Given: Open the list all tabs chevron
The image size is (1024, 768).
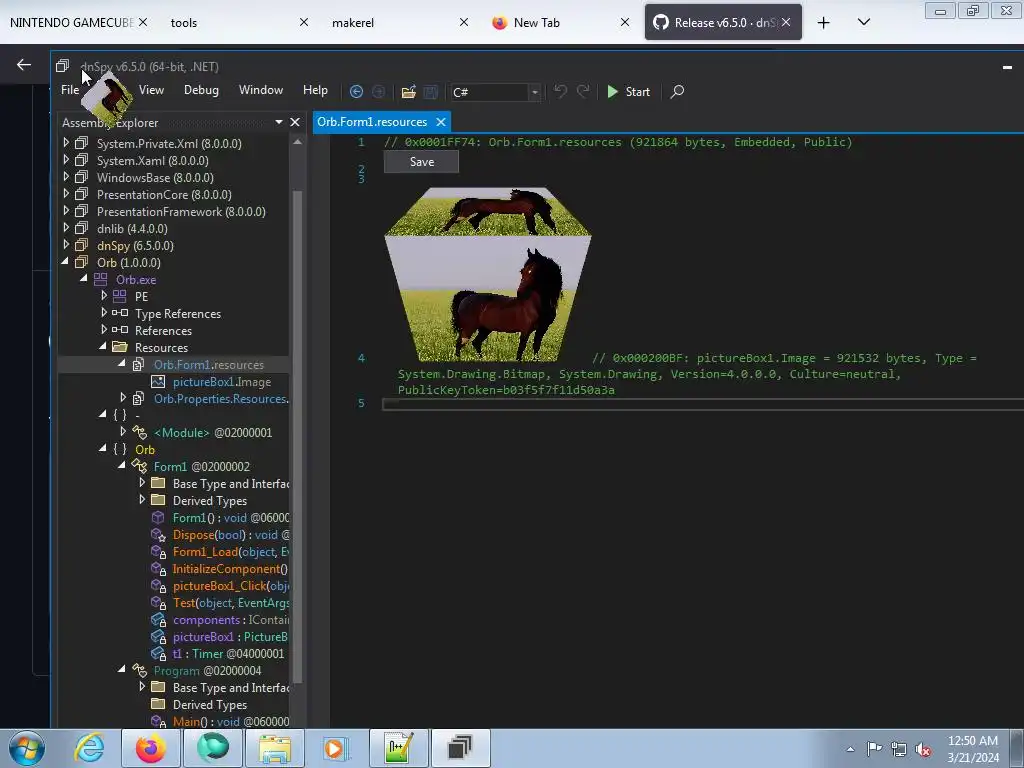Looking at the screenshot, I should [x=864, y=22].
